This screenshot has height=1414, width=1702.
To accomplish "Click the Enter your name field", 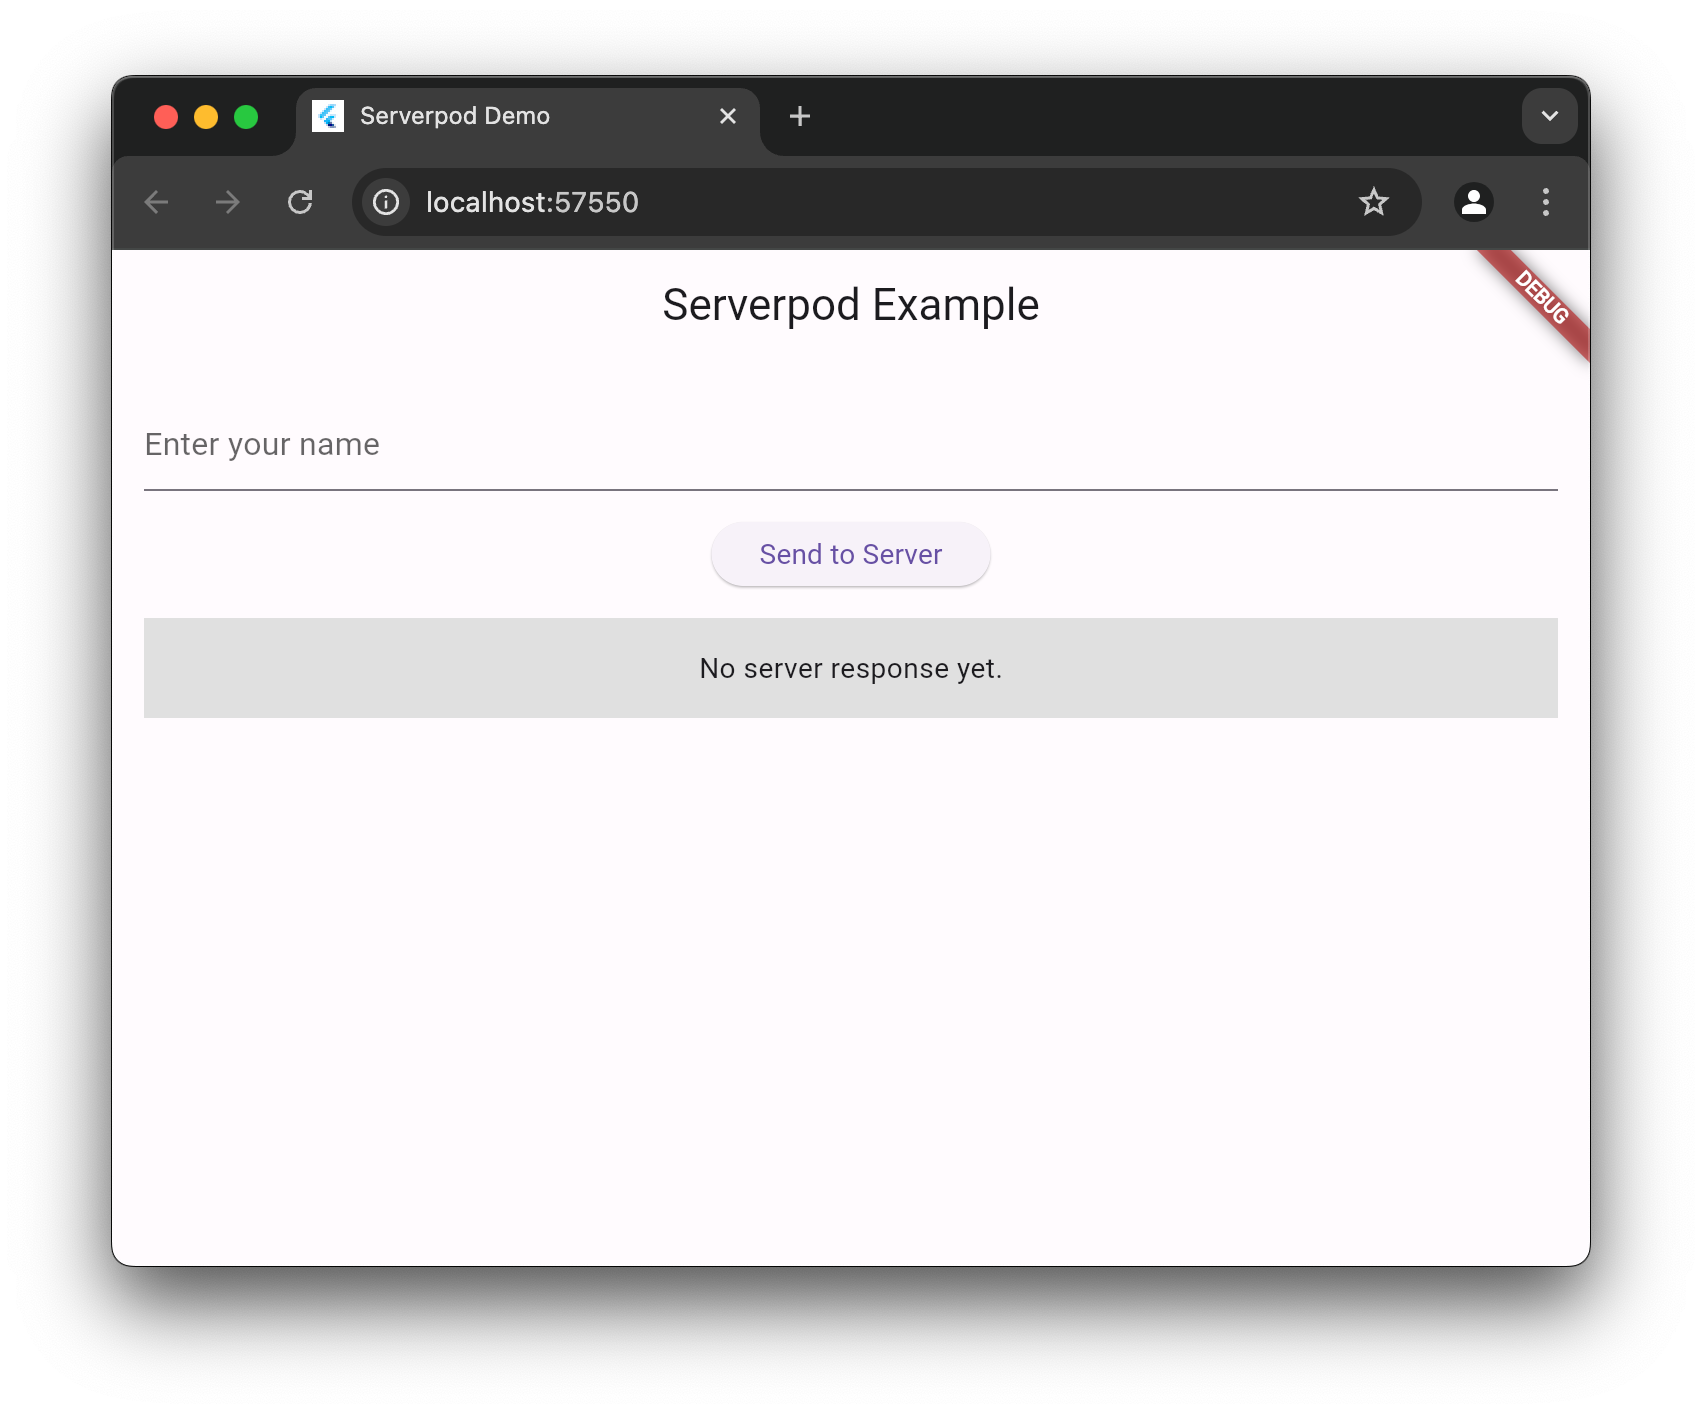I will coord(850,445).
